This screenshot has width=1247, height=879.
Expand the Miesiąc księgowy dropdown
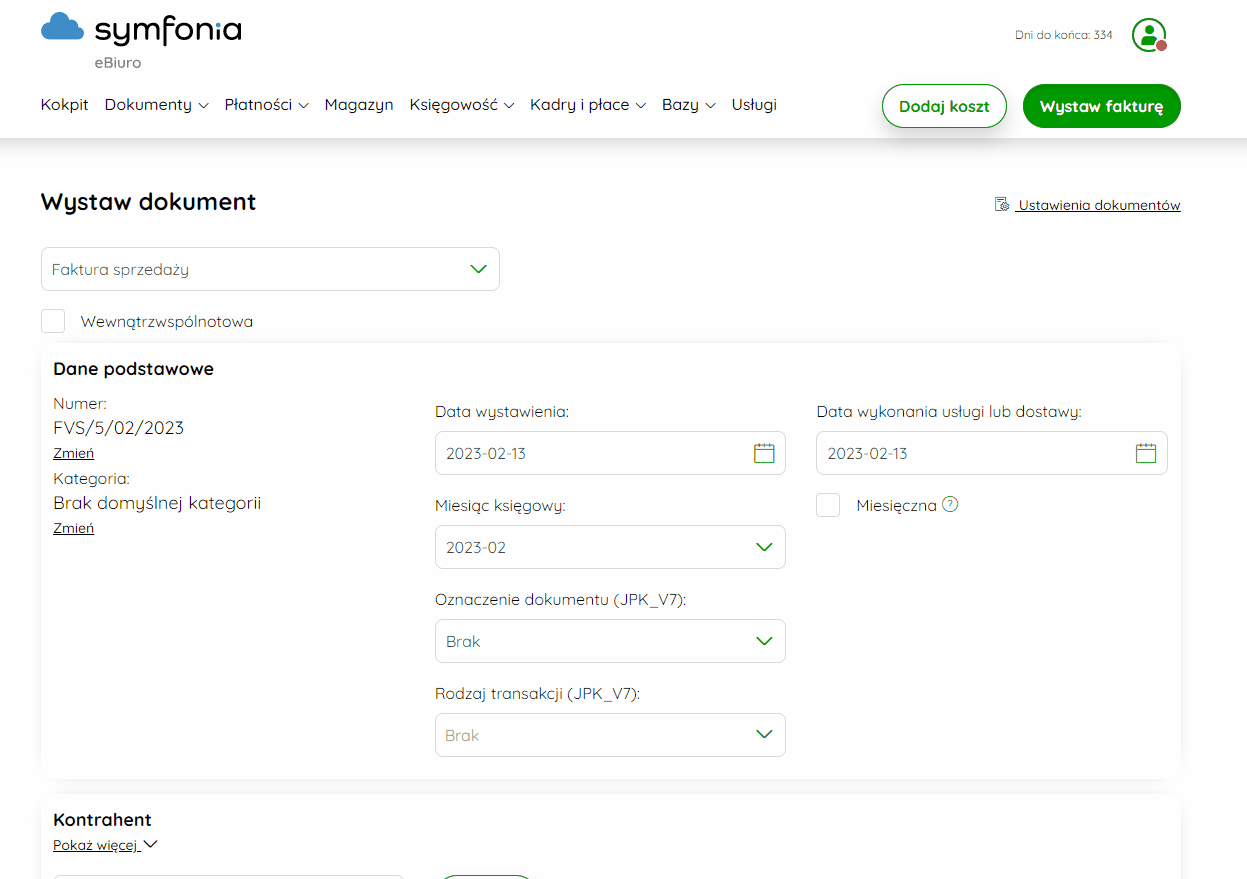pyautogui.click(x=610, y=547)
